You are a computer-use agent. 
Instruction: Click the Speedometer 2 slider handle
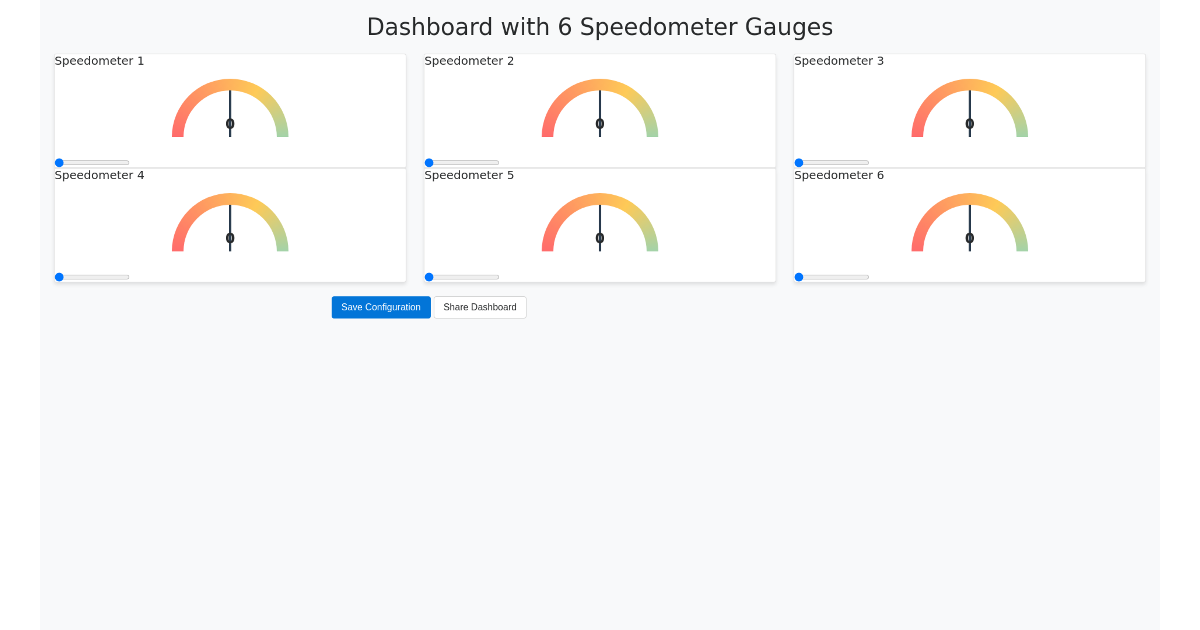pos(429,162)
